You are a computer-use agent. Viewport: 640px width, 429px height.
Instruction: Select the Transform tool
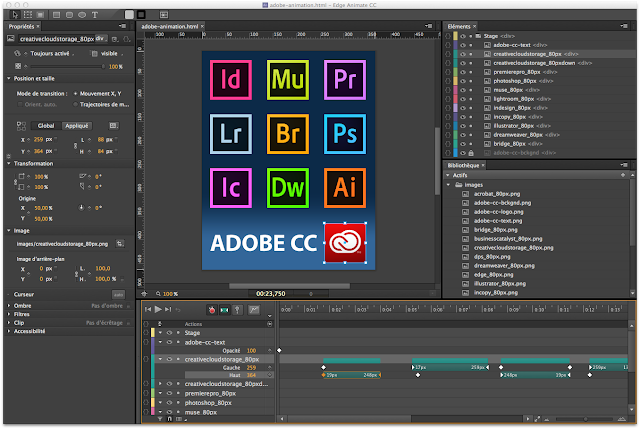click(x=28, y=15)
